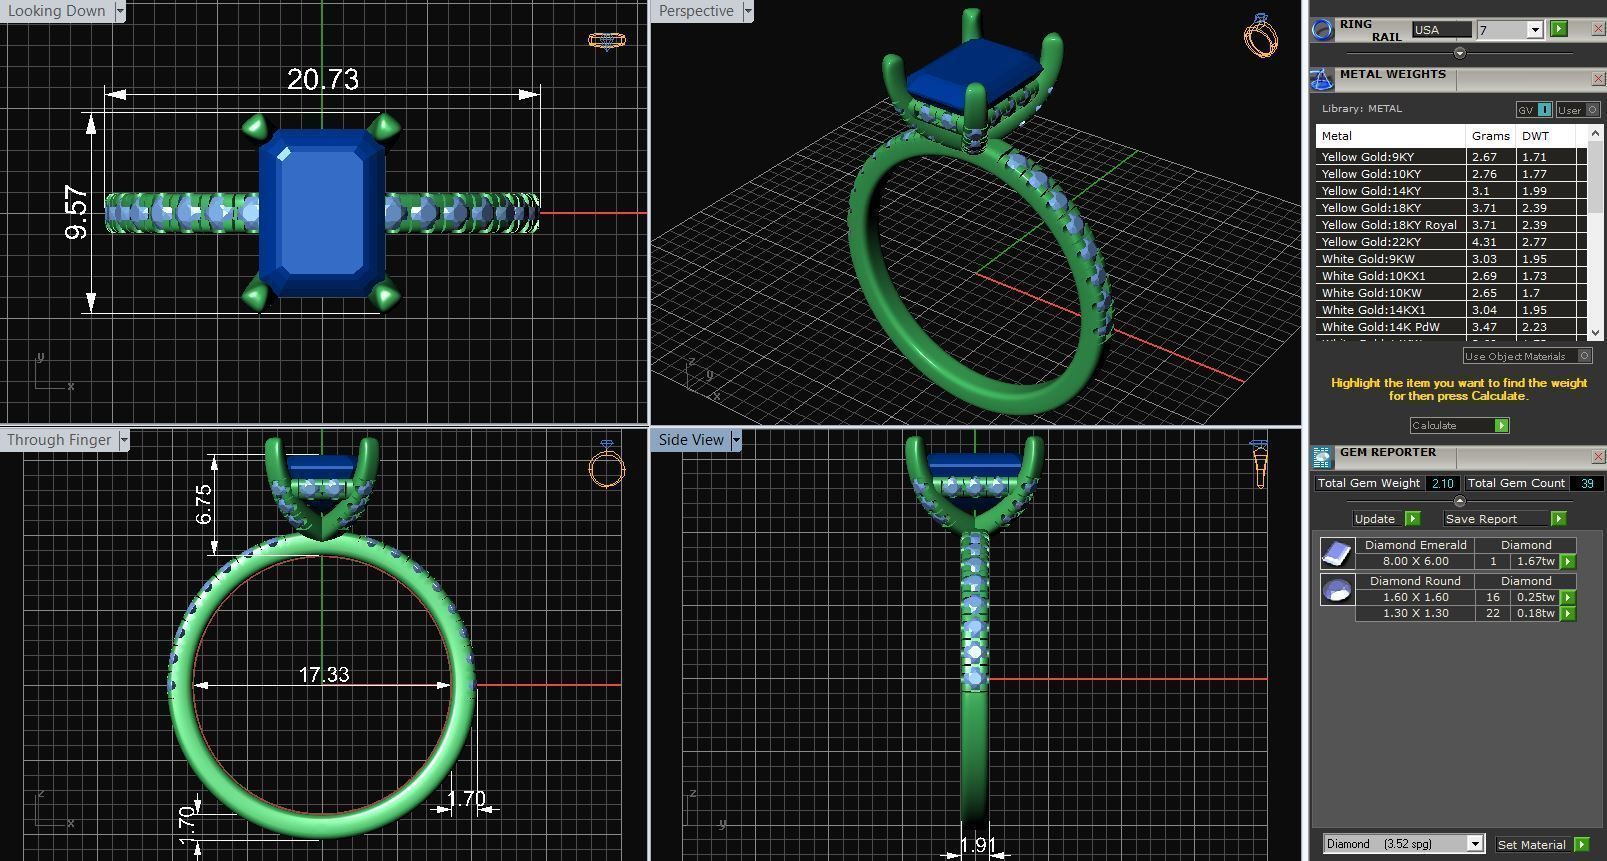Viewport: 1607px width, 861px height.
Task: Close the Metal Weights panel
Action: [x=1597, y=79]
